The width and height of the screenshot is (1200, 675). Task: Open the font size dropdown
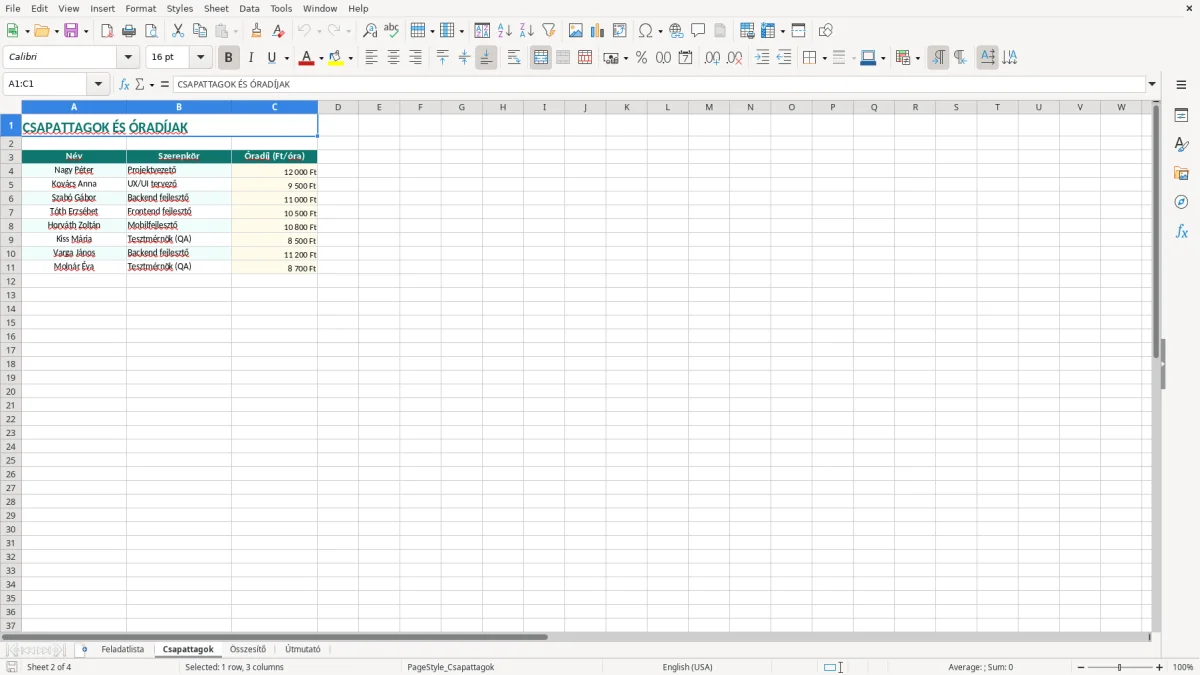[200, 58]
